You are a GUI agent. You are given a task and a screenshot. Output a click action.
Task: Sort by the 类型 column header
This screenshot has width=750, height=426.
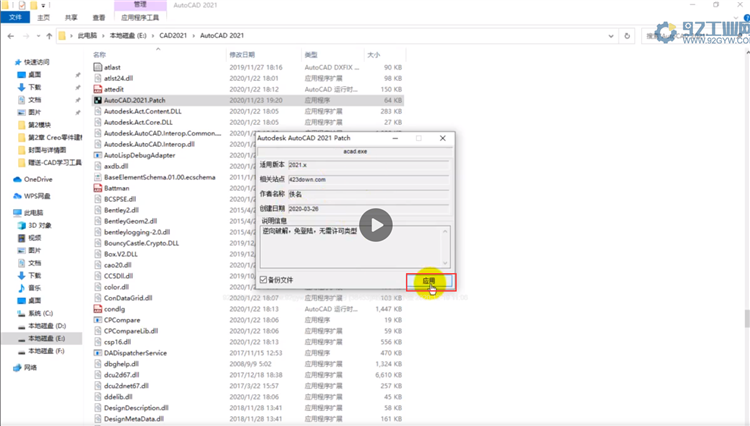pos(311,55)
